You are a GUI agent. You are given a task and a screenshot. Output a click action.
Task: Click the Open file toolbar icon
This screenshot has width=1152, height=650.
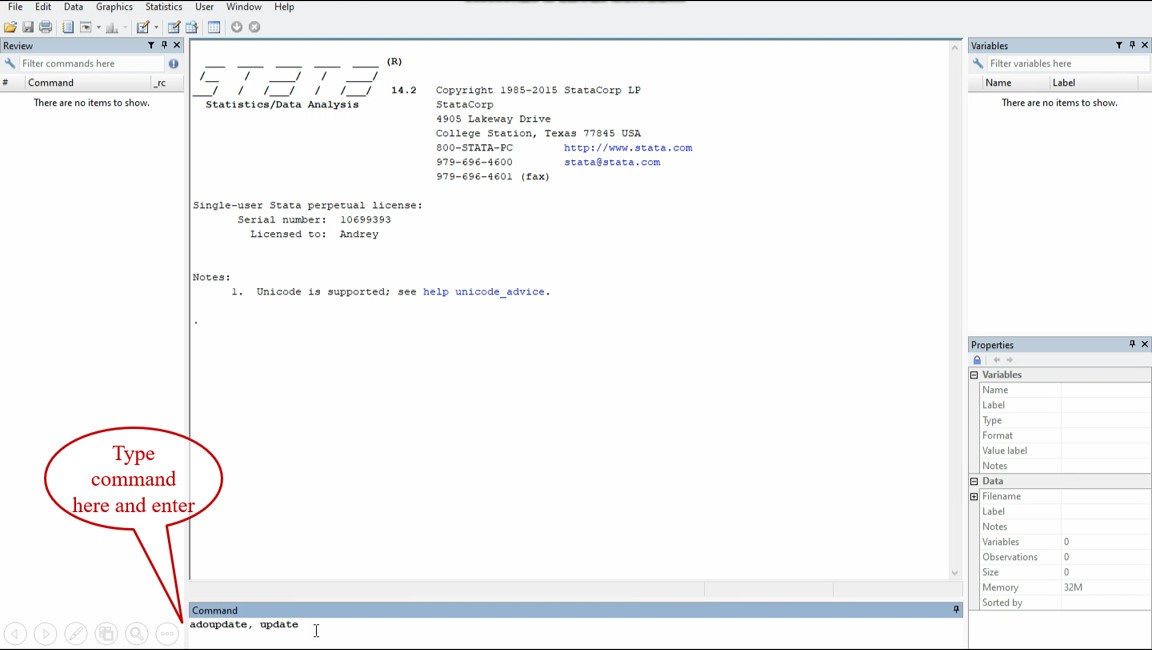coord(10,27)
